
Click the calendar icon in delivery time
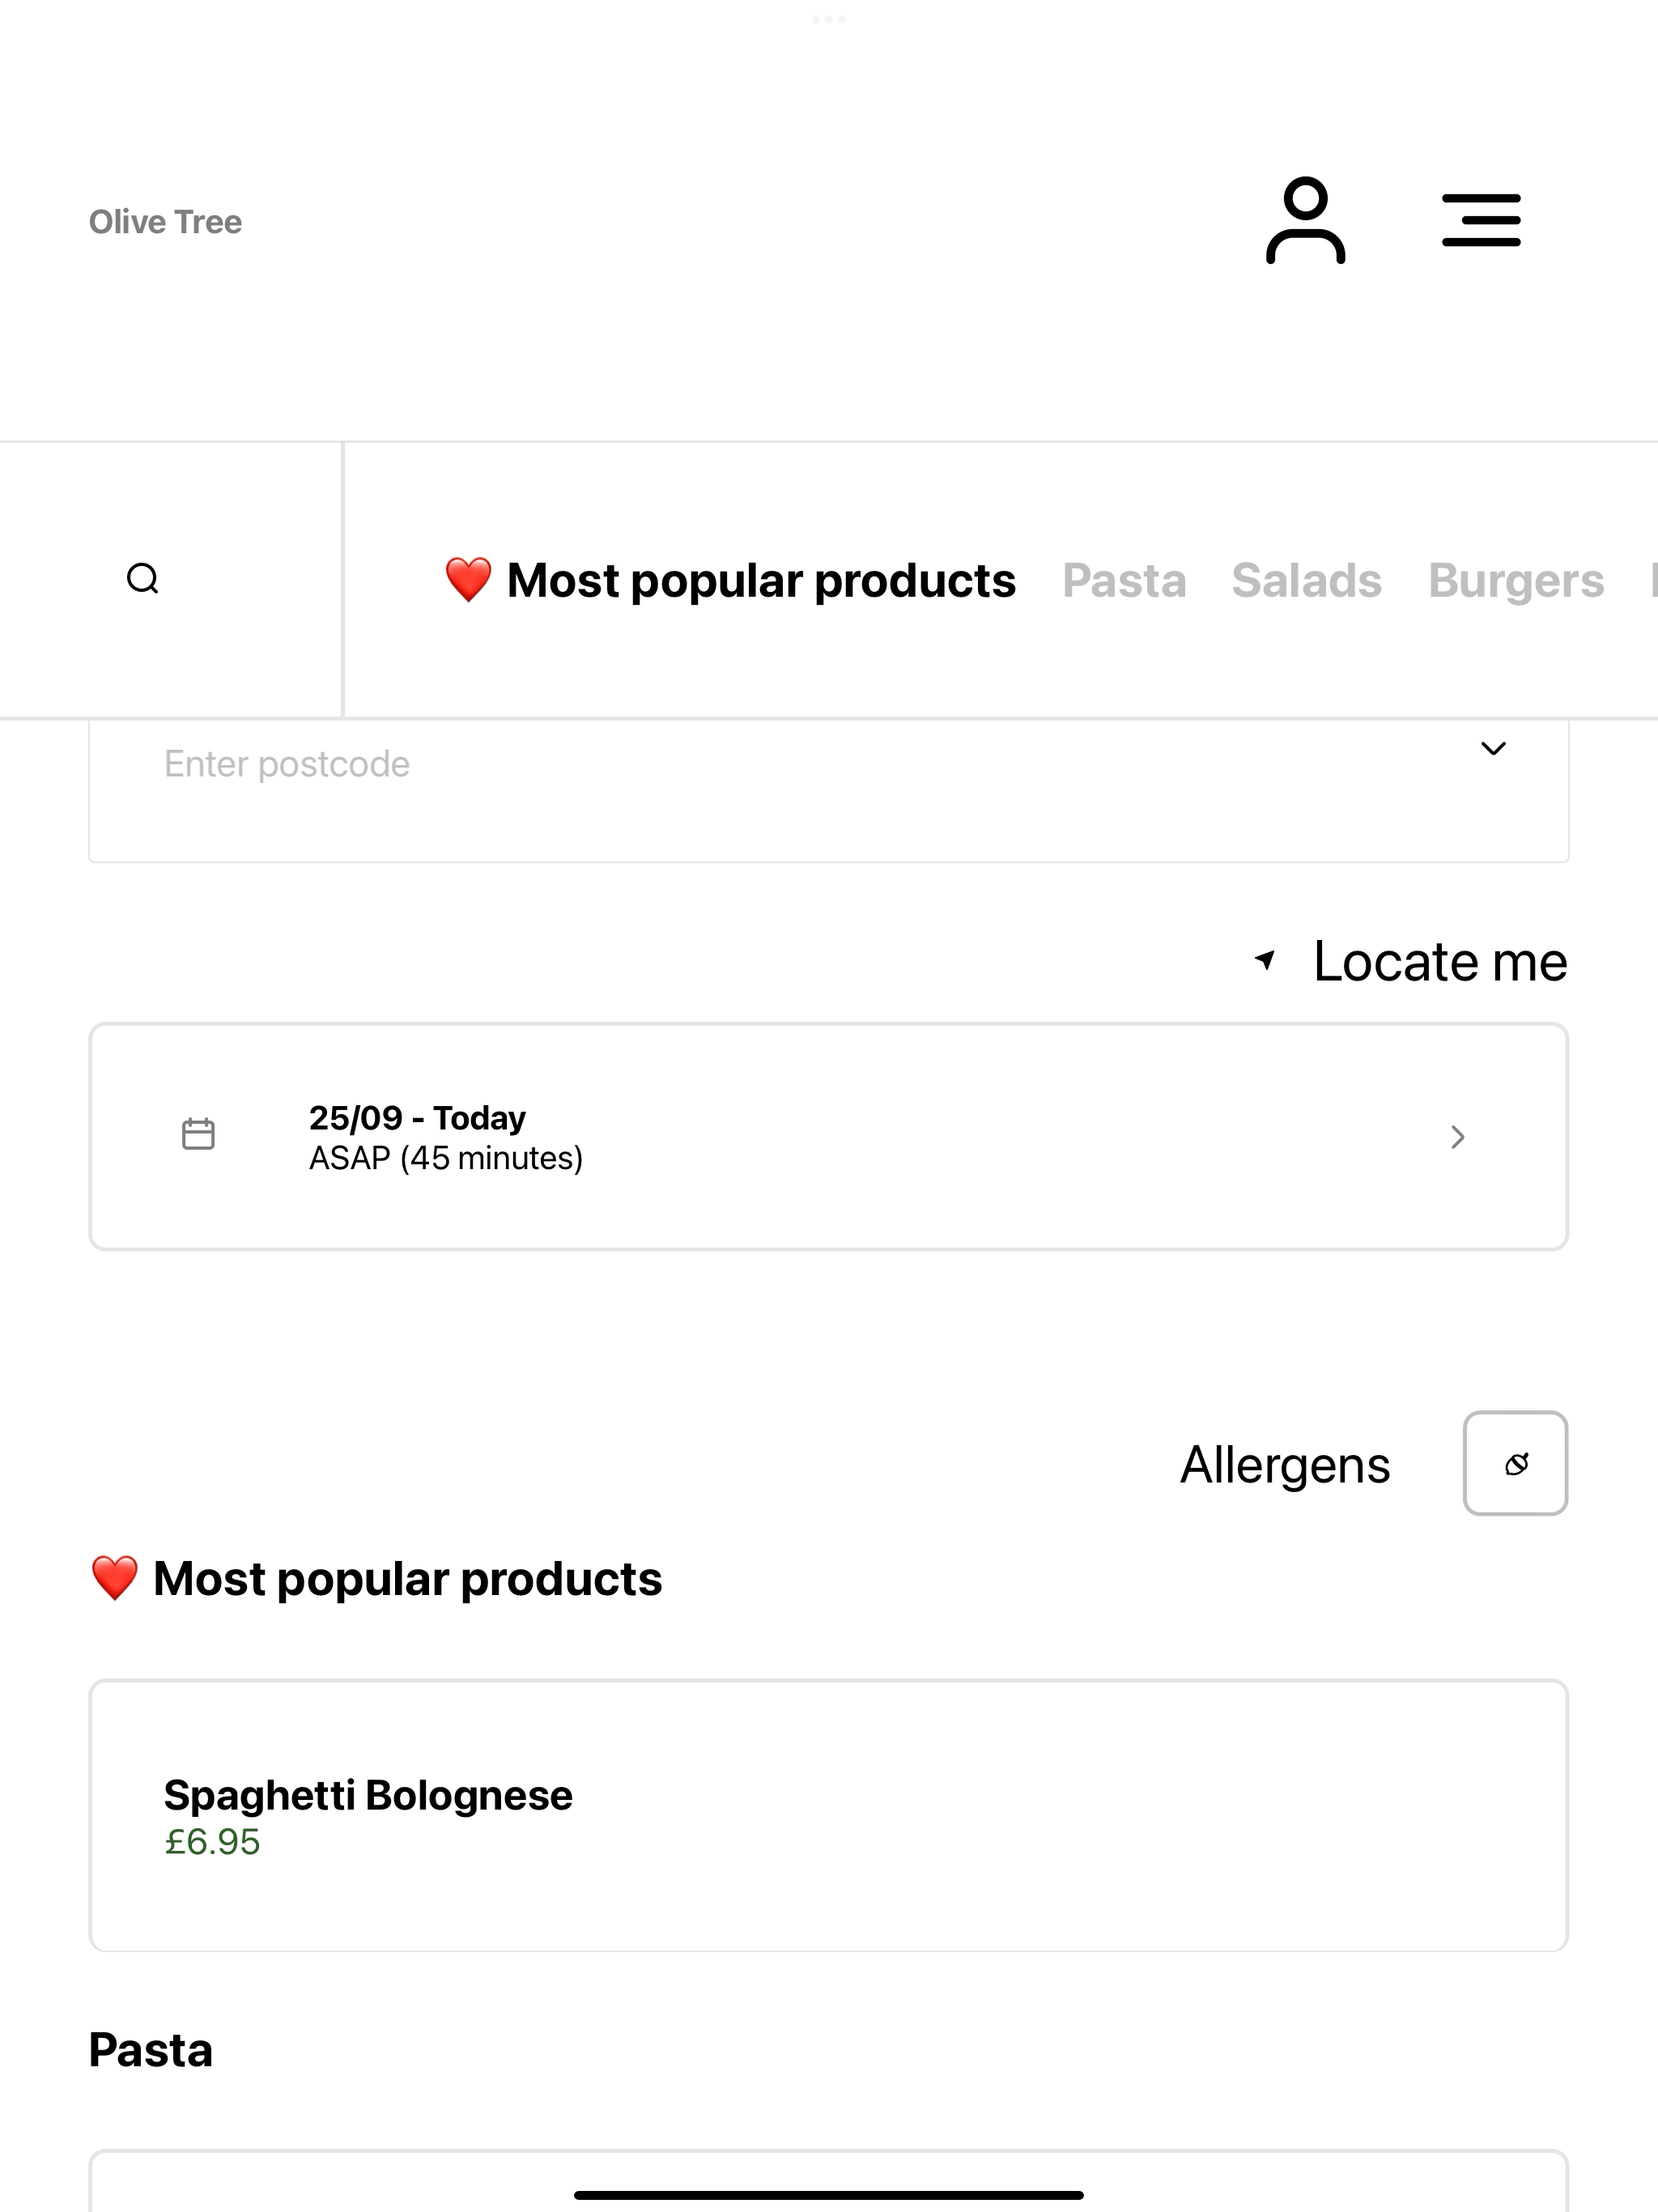click(198, 1134)
